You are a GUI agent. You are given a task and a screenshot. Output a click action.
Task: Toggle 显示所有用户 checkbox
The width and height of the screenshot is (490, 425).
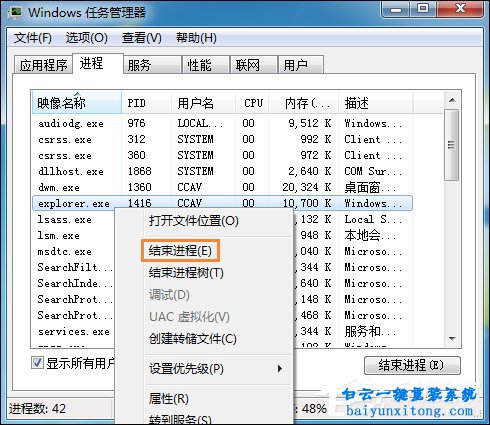(x=37, y=362)
